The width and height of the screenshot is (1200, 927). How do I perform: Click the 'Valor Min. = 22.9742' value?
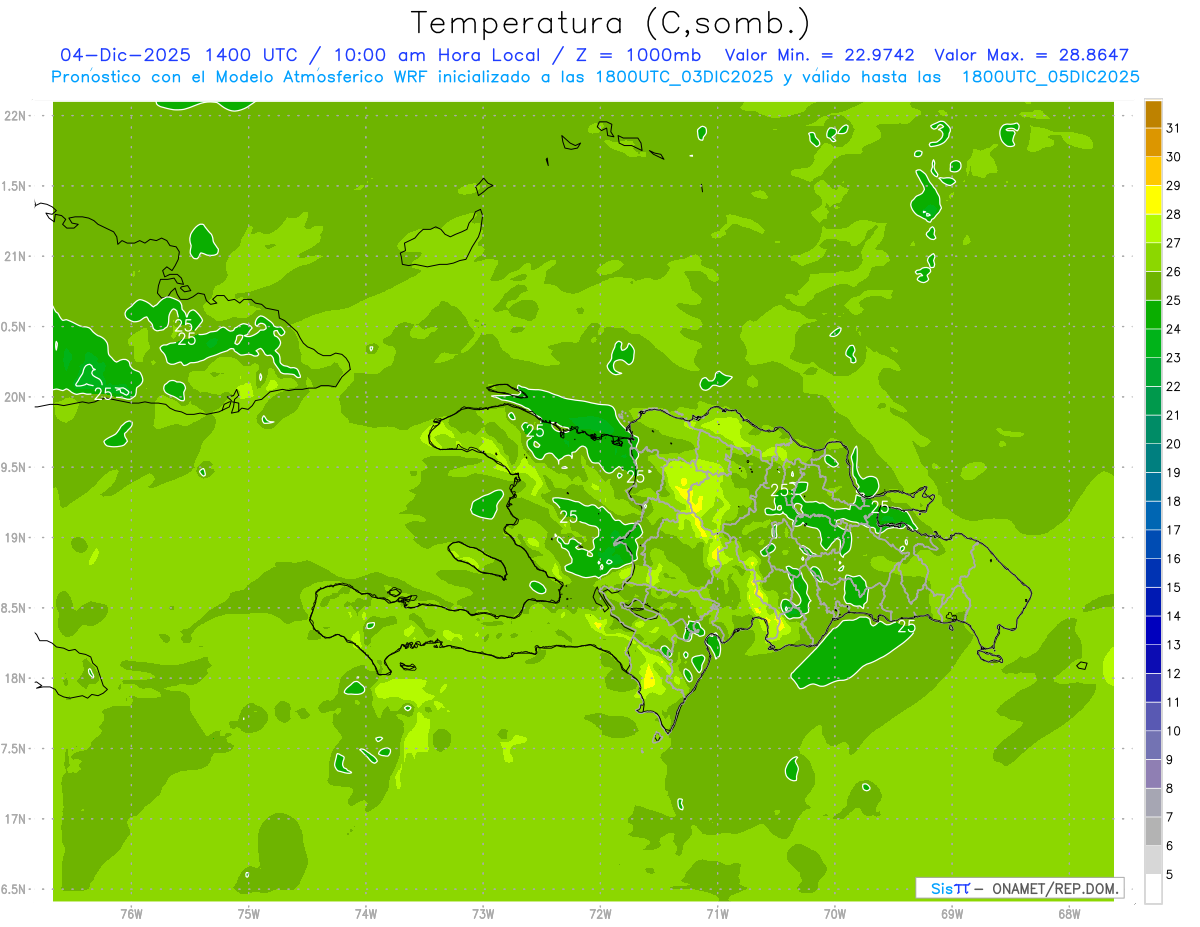point(820,55)
